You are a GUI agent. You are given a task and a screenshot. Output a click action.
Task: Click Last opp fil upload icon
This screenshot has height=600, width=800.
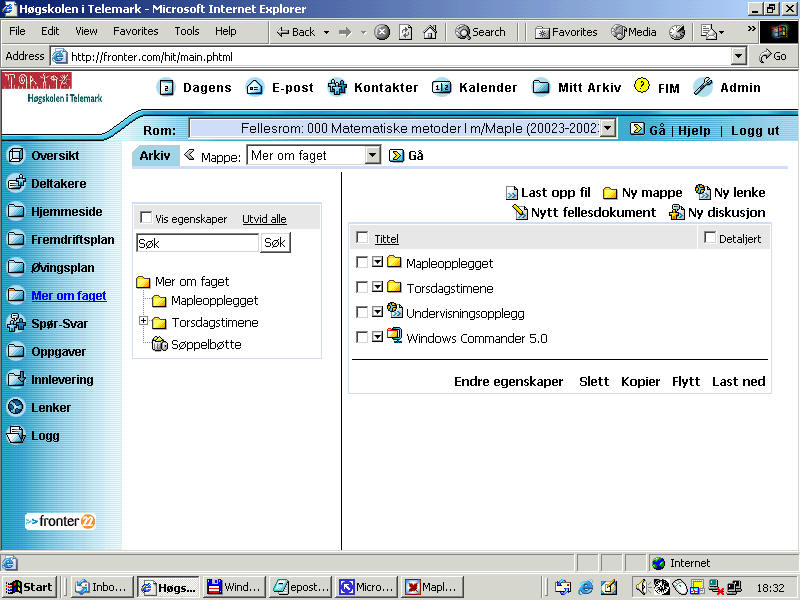coord(511,193)
